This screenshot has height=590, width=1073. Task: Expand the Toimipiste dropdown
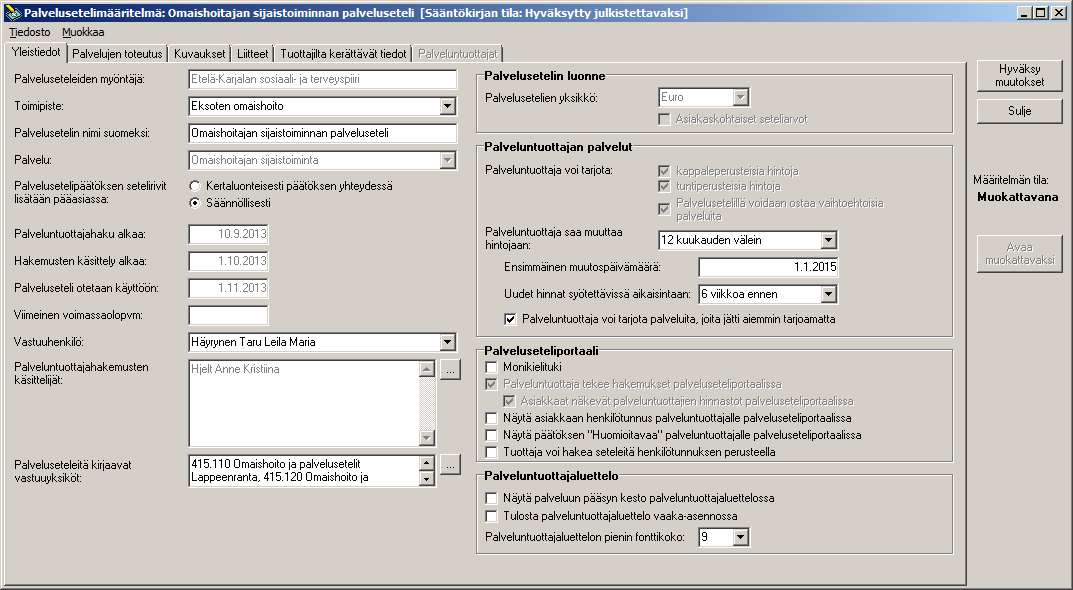tap(448, 106)
